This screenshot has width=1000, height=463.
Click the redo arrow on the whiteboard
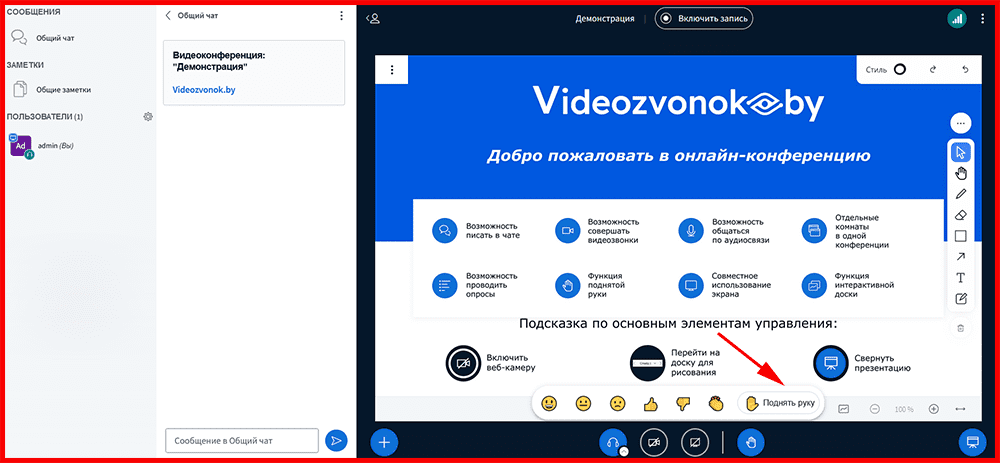tap(933, 70)
